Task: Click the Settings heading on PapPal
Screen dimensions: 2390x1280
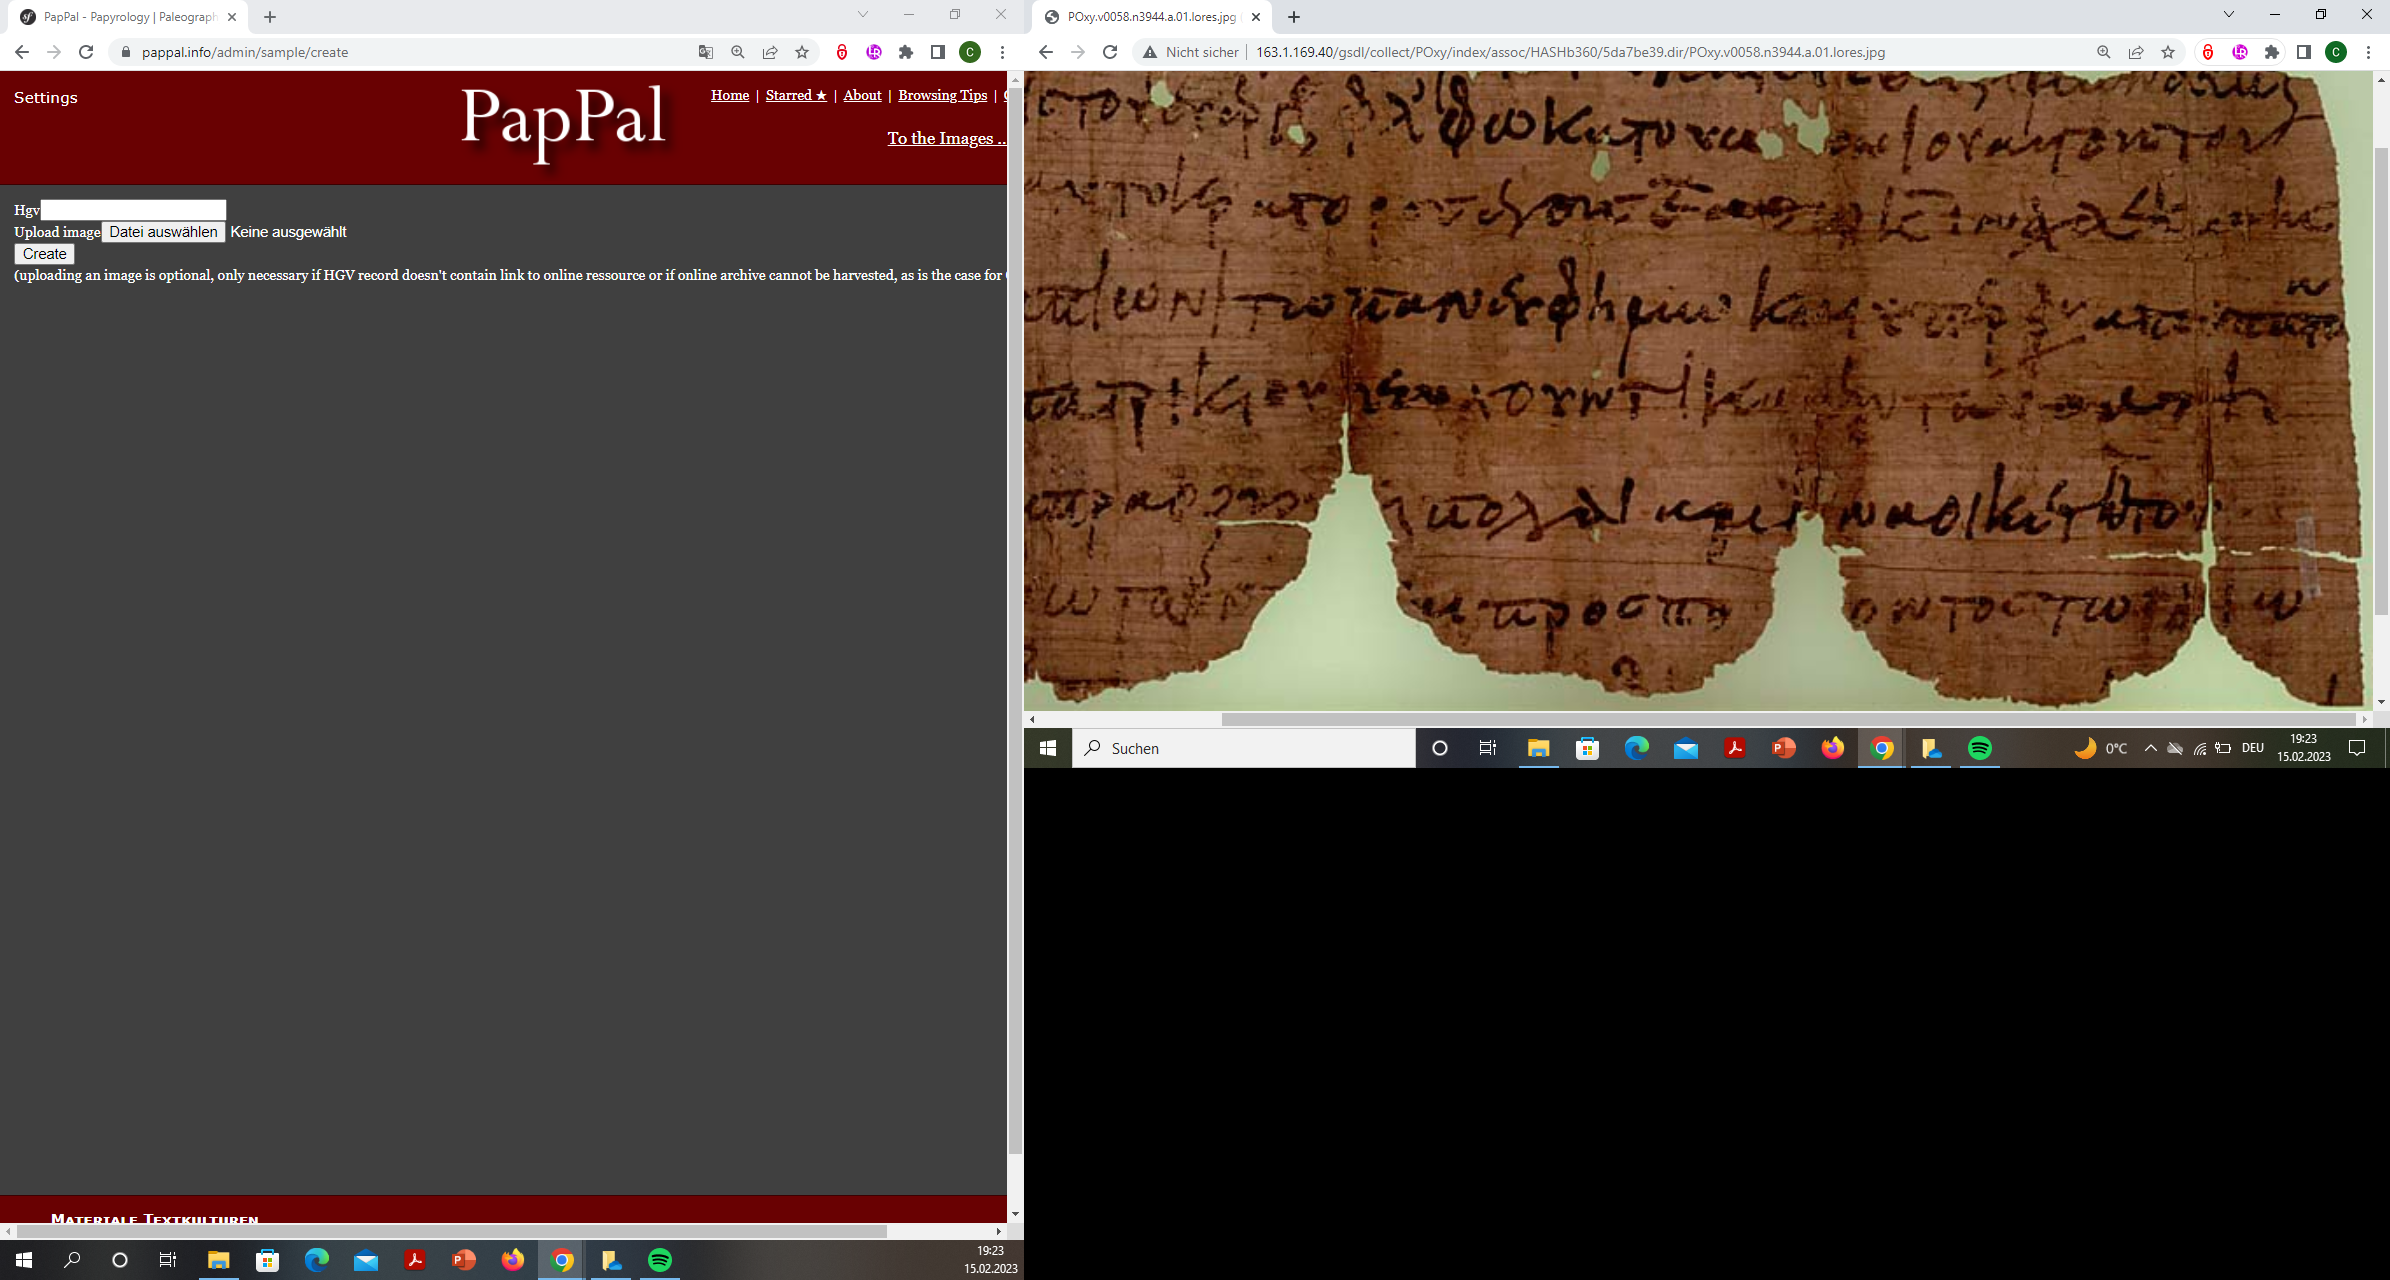Action: point(46,97)
